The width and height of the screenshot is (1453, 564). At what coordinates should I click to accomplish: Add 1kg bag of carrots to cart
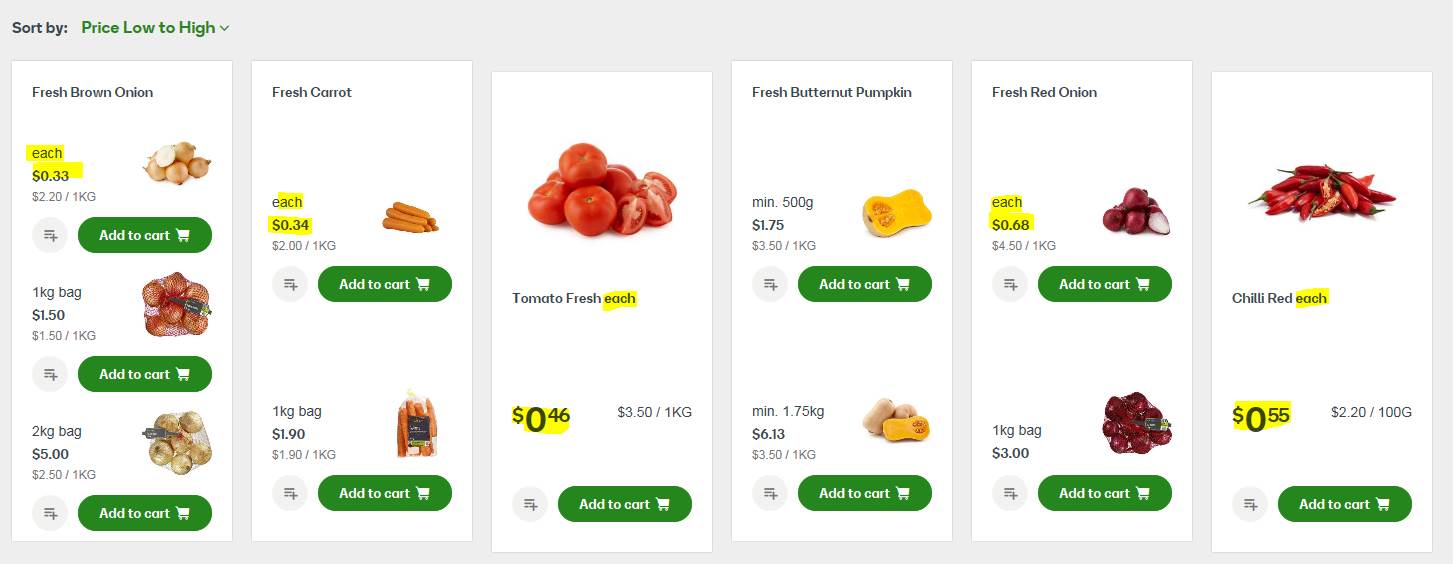385,493
